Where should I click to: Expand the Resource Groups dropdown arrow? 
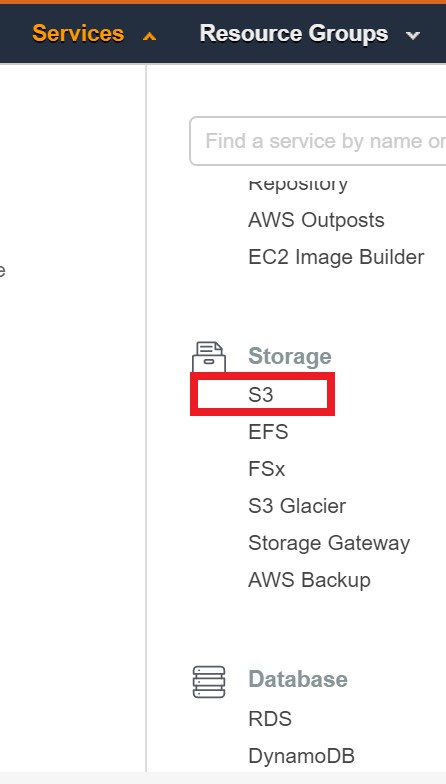tap(412, 36)
